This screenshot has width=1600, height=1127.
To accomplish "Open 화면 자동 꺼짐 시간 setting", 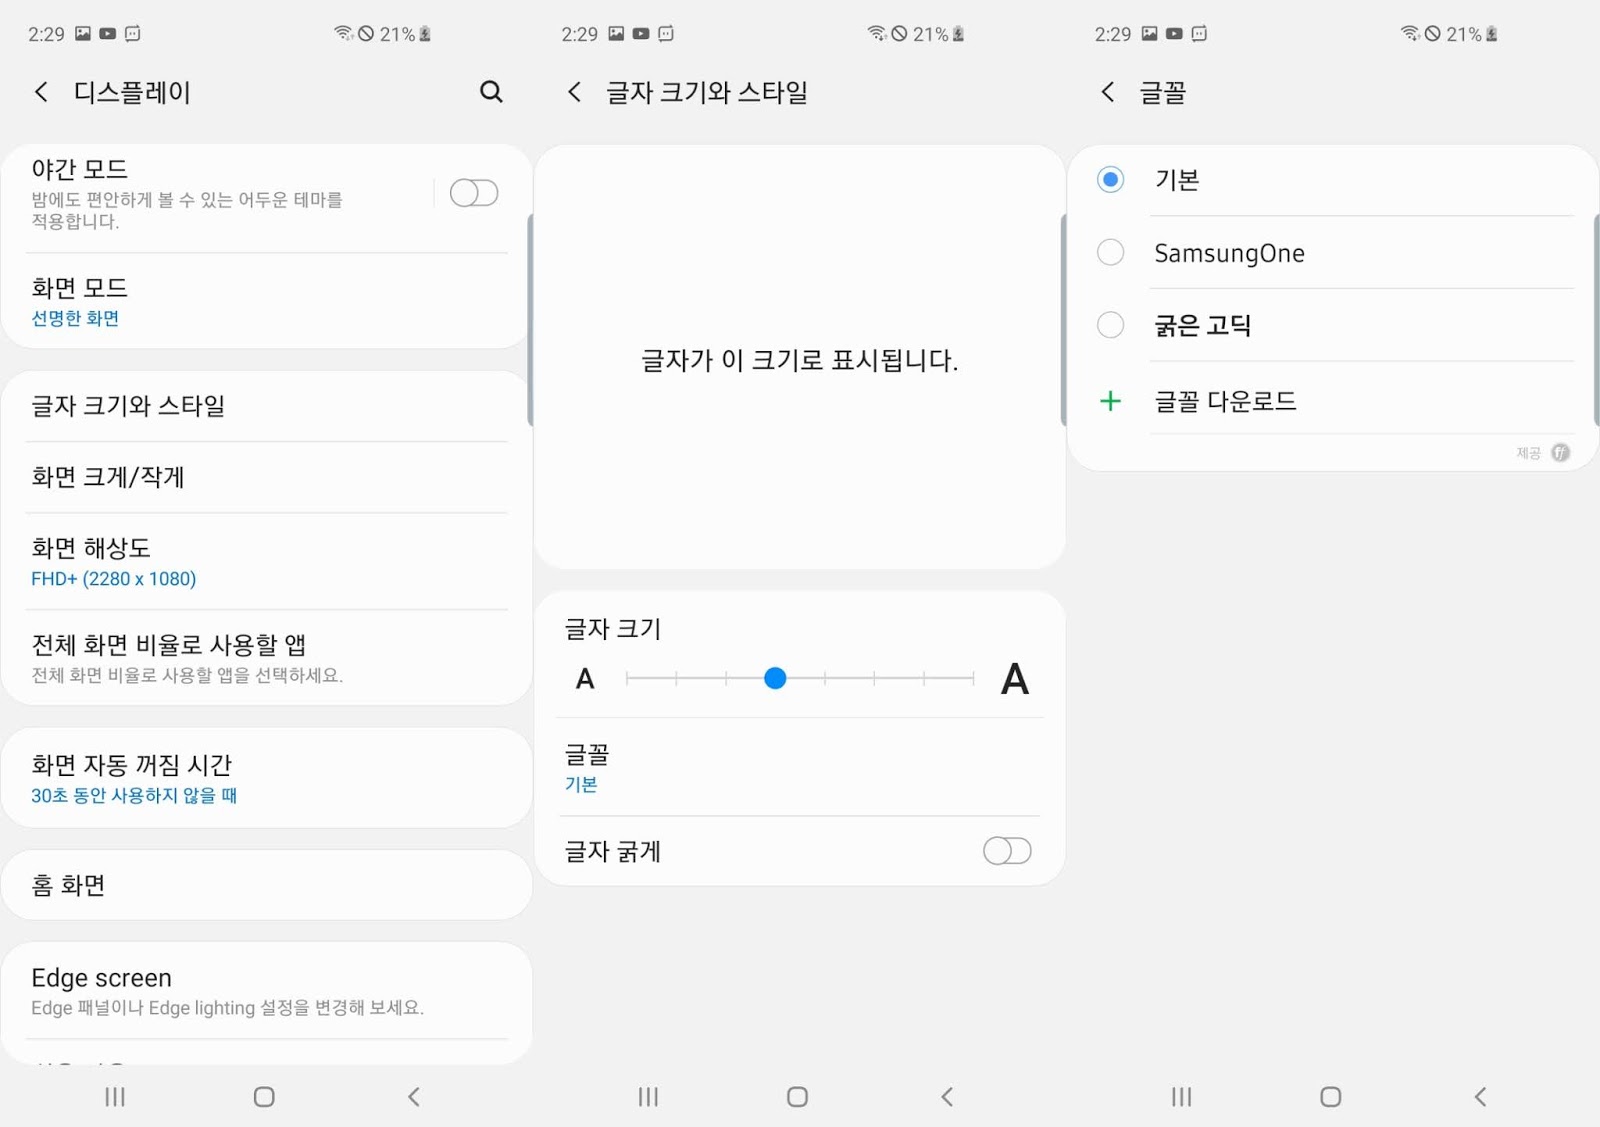I will pos(266,778).
